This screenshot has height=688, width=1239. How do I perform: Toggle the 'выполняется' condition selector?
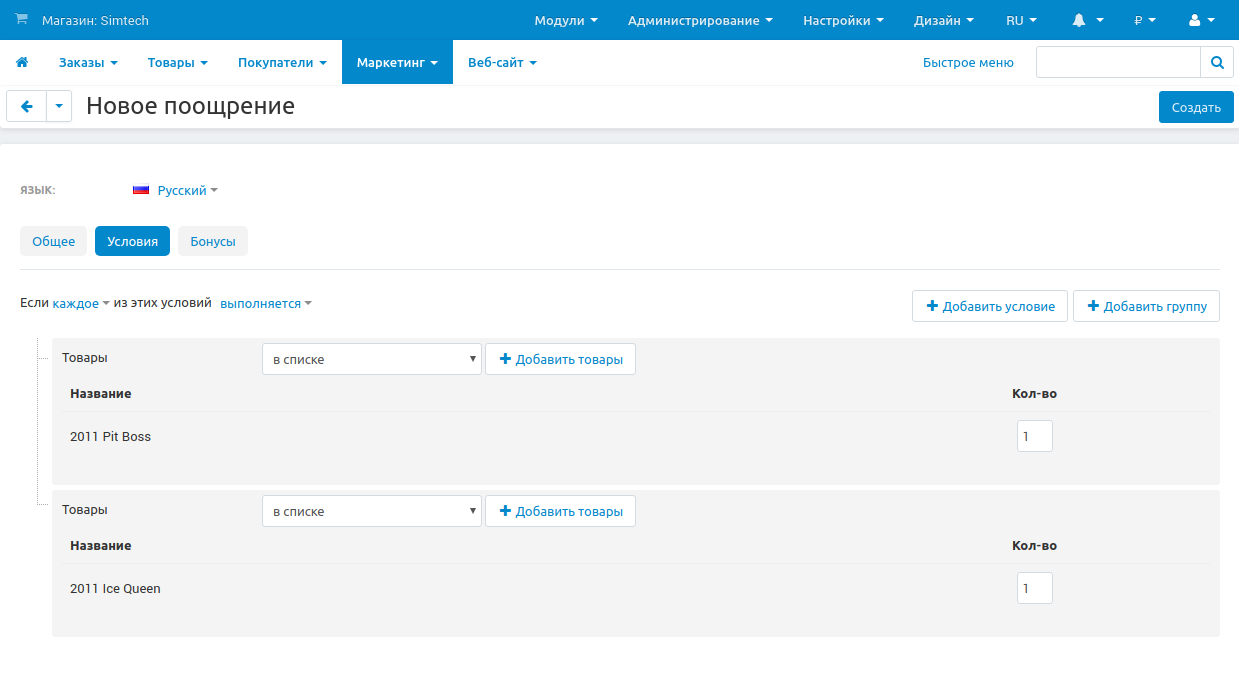click(265, 303)
